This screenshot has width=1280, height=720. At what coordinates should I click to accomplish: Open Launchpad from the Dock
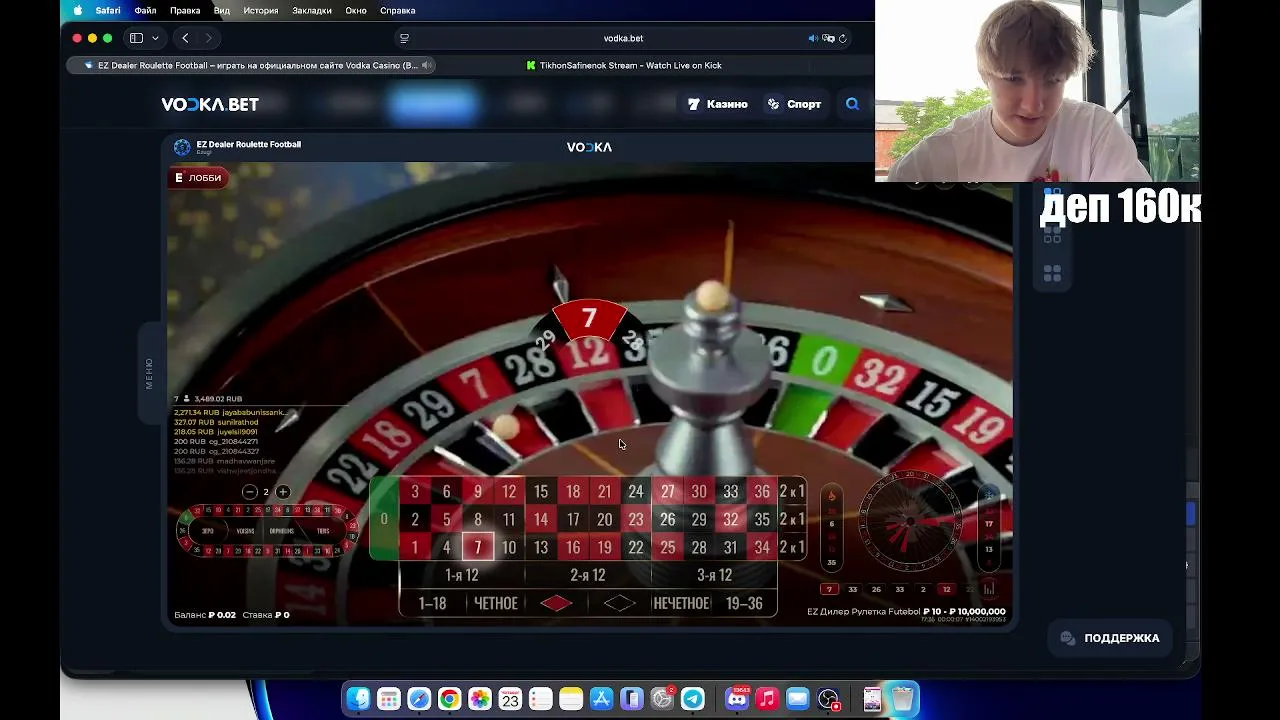pyautogui.click(x=389, y=699)
